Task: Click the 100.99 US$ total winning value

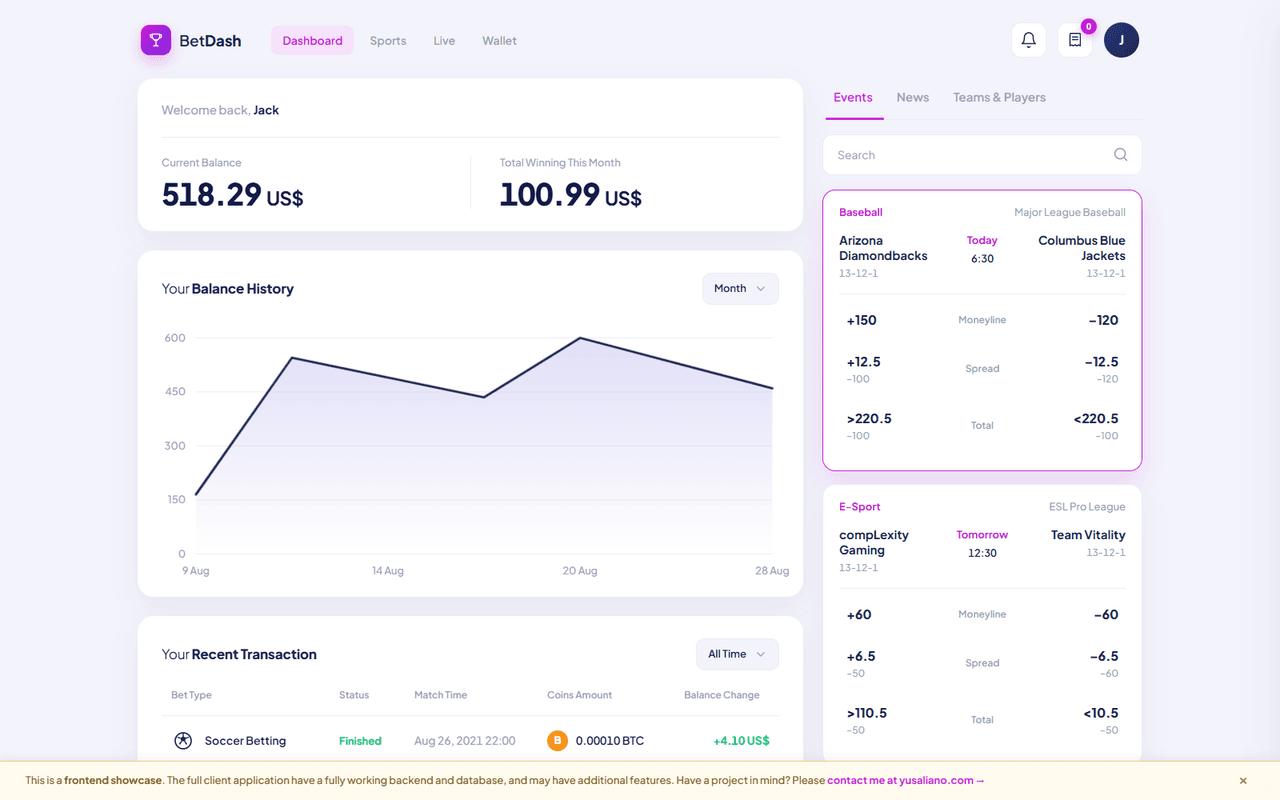Action: pyautogui.click(x=571, y=194)
